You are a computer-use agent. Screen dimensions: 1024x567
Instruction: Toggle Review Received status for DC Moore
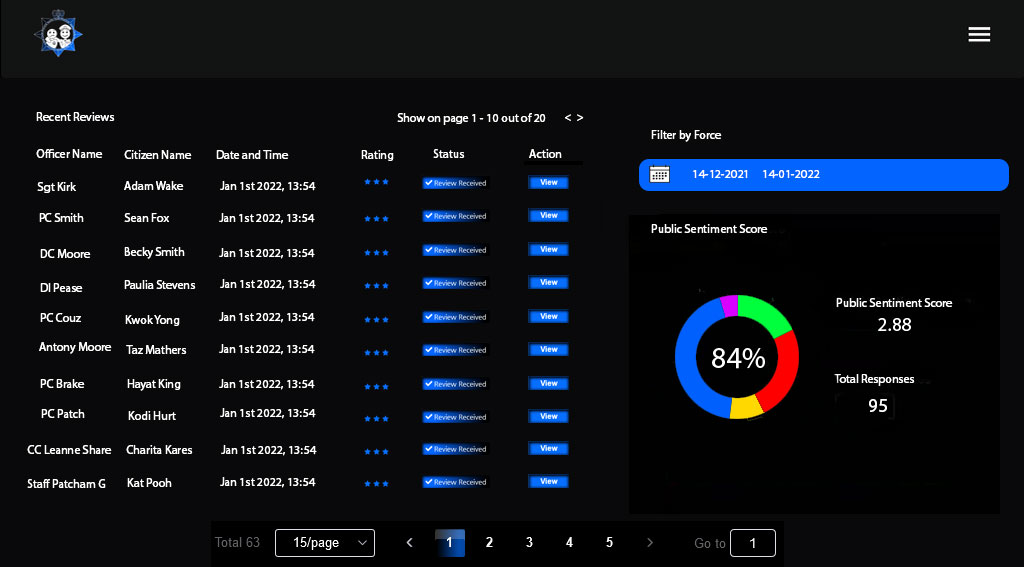(455, 250)
